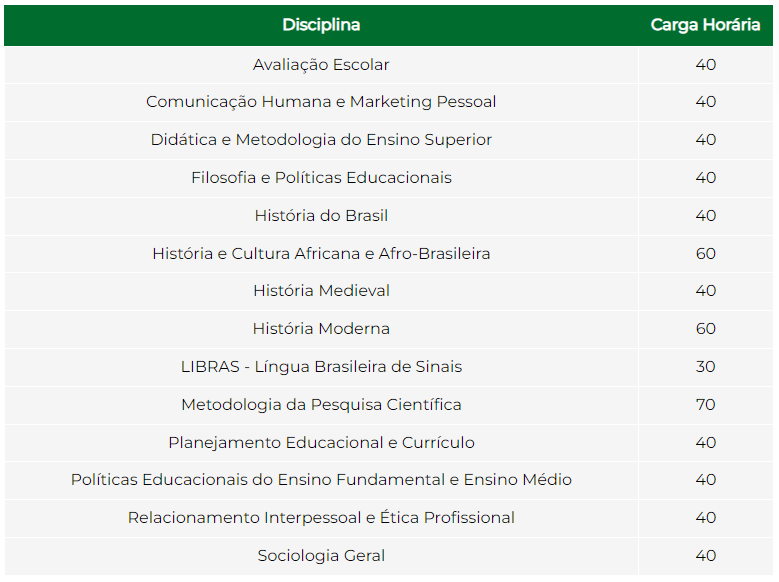The height and width of the screenshot is (582, 779).
Task: Click Planejamento Educacional e Currículo
Action: 321,442
